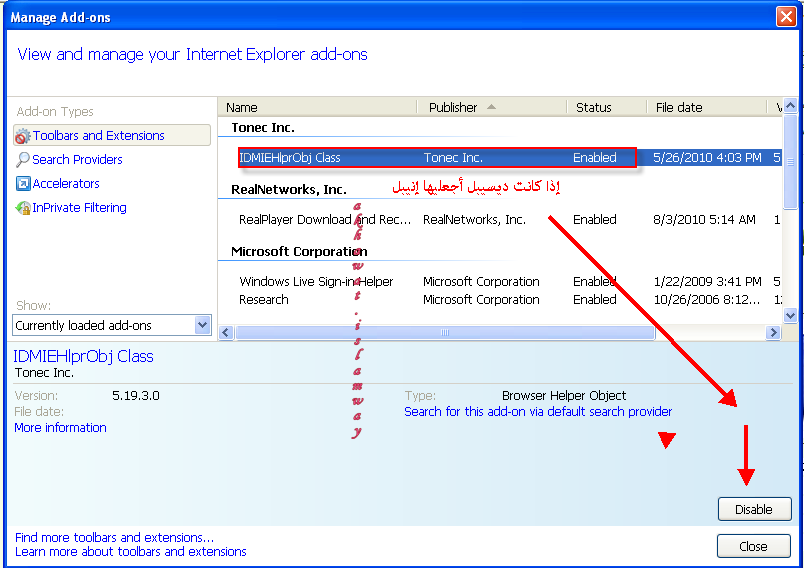Open Search Providers category
The width and height of the screenshot is (804, 568).
click(x=77, y=159)
